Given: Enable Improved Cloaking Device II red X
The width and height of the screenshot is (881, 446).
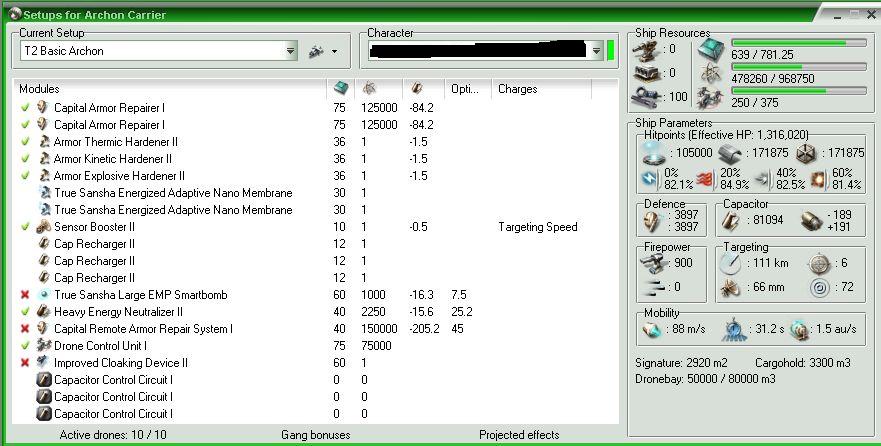Looking at the screenshot, I should [x=25, y=363].
